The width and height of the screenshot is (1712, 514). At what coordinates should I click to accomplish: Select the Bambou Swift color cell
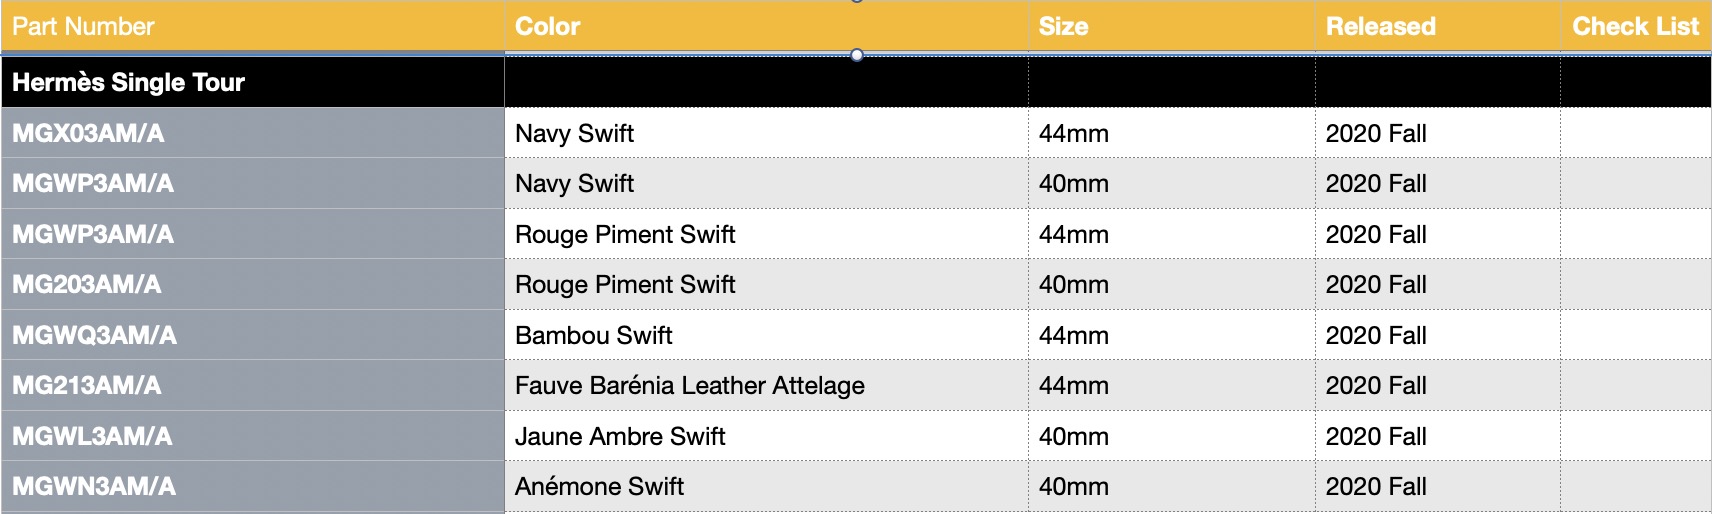[766, 335]
